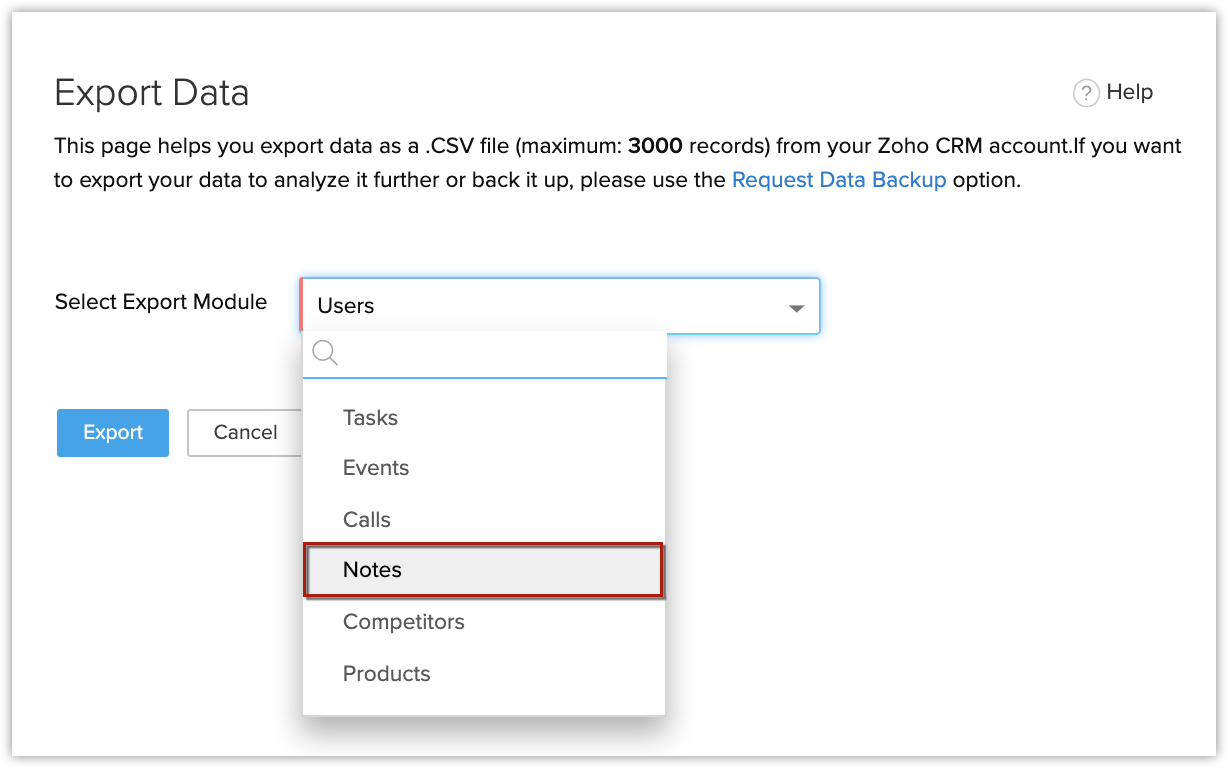This screenshot has width=1228, height=768.
Task: Choose Products in the dropdown list
Action: coord(387,674)
